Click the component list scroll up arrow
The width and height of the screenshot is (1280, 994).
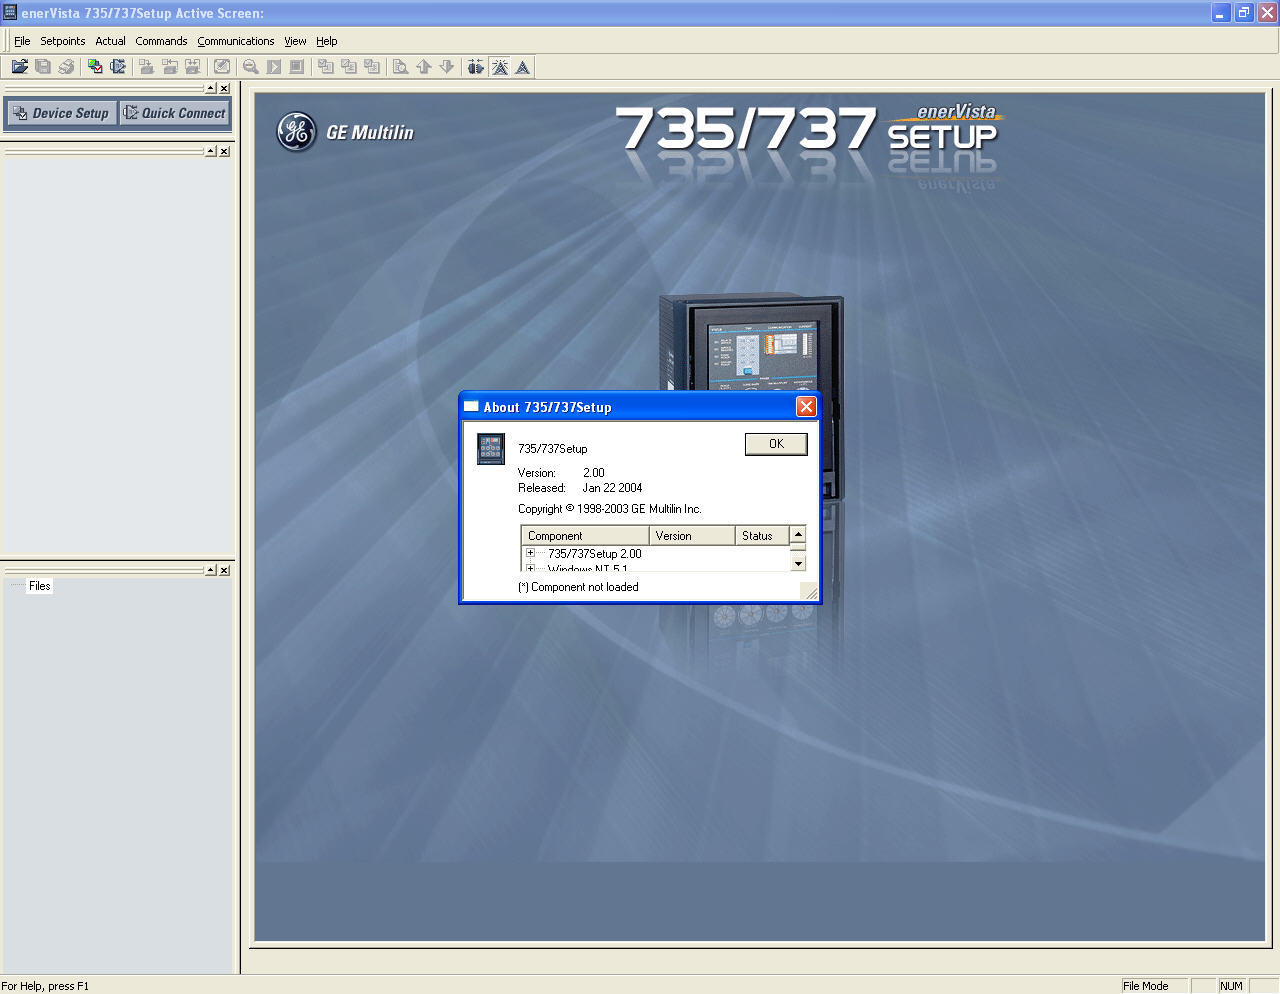pyautogui.click(x=798, y=535)
